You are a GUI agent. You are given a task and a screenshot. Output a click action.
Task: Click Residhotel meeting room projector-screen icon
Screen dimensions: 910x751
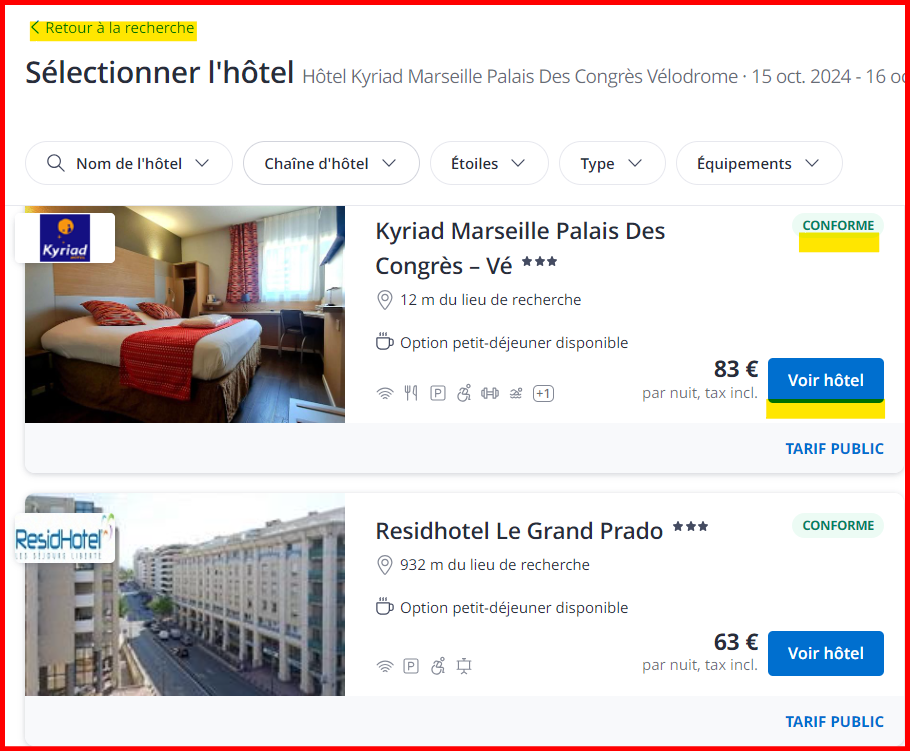[x=464, y=666]
